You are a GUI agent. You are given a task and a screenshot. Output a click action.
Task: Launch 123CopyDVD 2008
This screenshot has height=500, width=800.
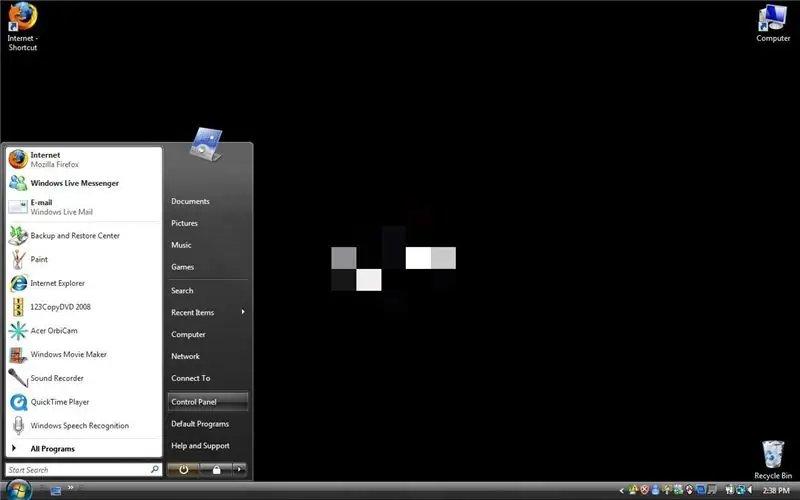coord(84,307)
